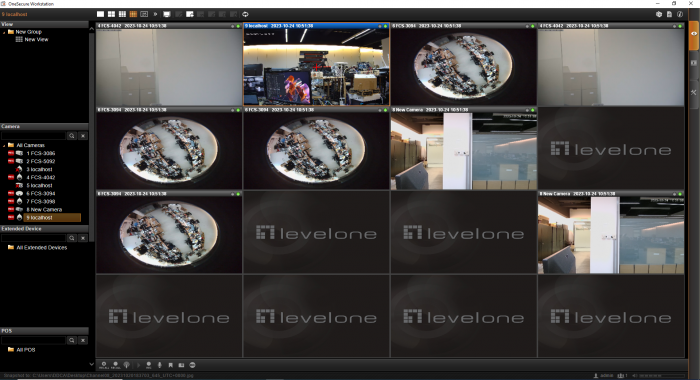Click into the POS search field

(x=33, y=340)
